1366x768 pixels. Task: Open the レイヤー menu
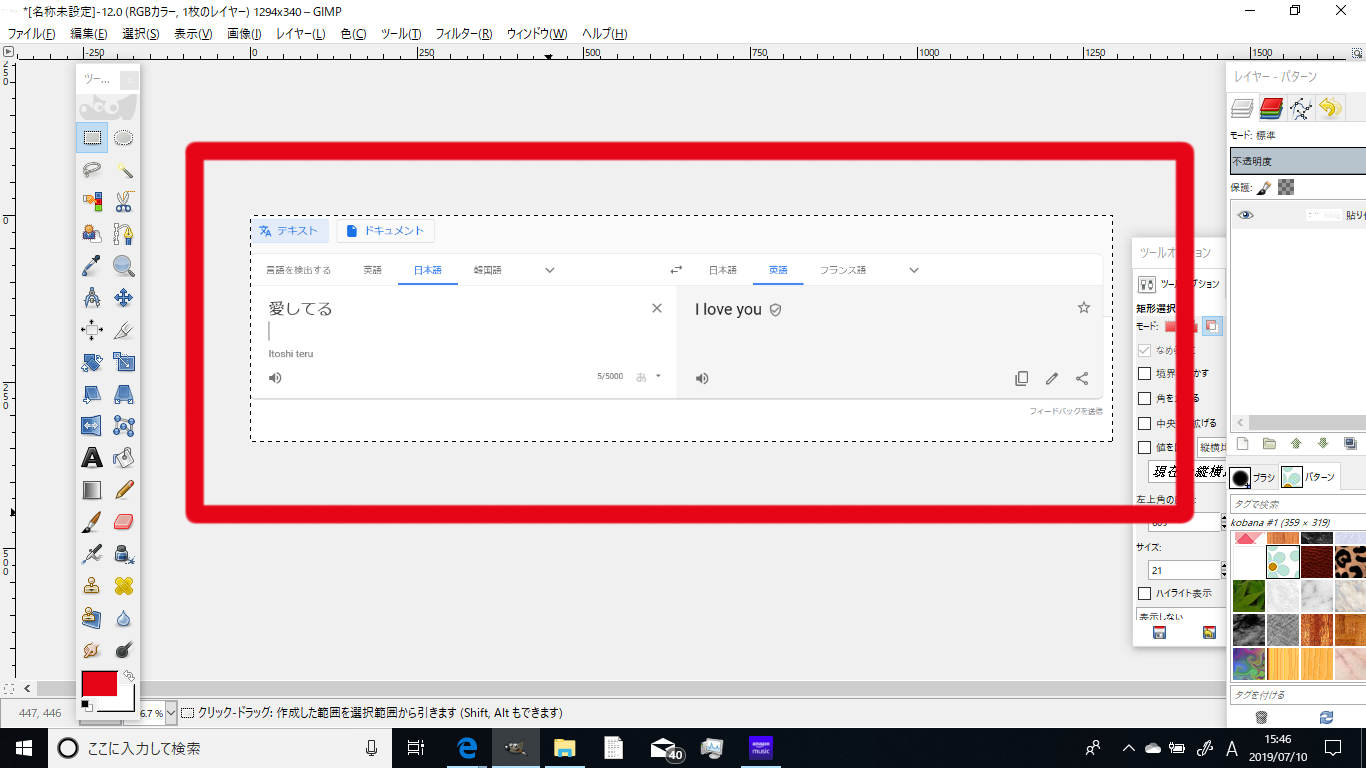tap(301, 34)
